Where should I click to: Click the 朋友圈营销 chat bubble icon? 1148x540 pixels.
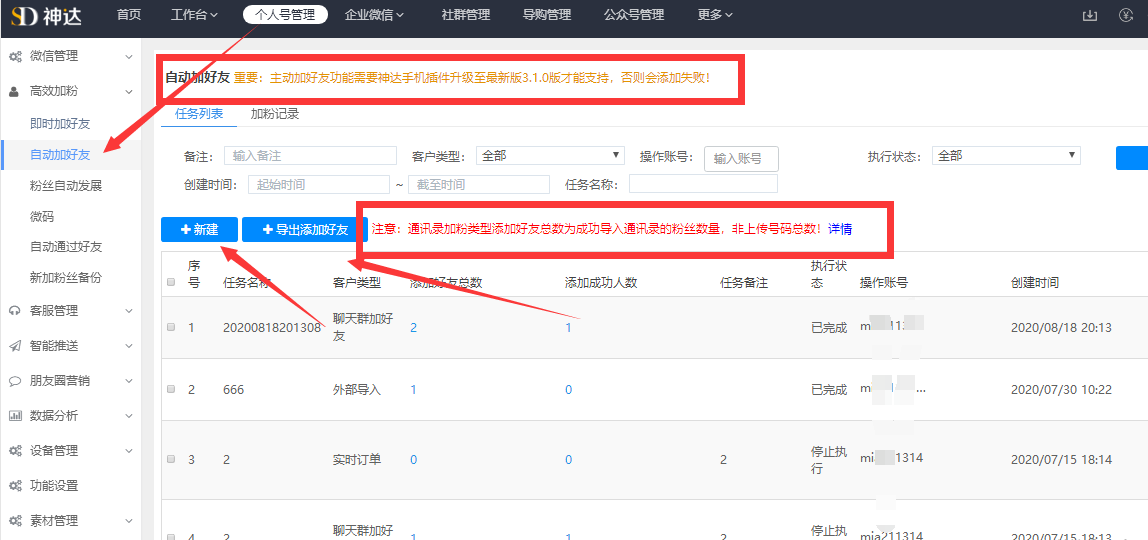(15, 381)
